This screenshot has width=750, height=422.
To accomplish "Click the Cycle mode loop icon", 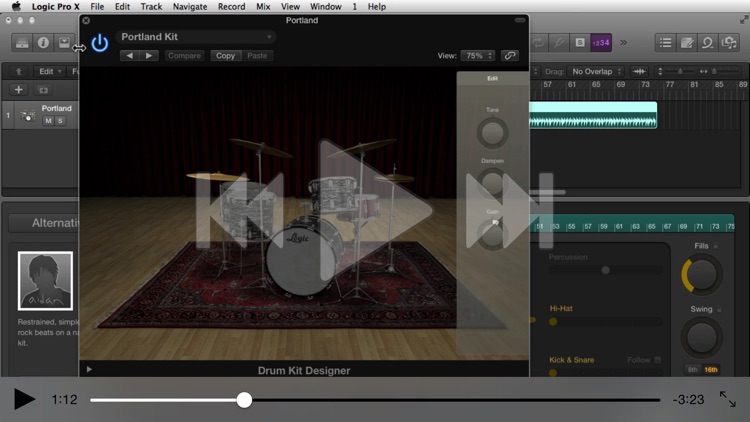I will 538,43.
